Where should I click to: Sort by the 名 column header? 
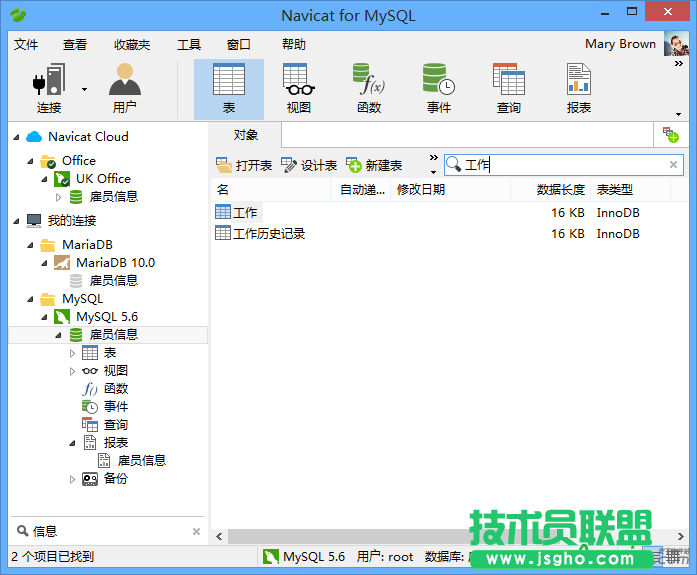[271, 190]
